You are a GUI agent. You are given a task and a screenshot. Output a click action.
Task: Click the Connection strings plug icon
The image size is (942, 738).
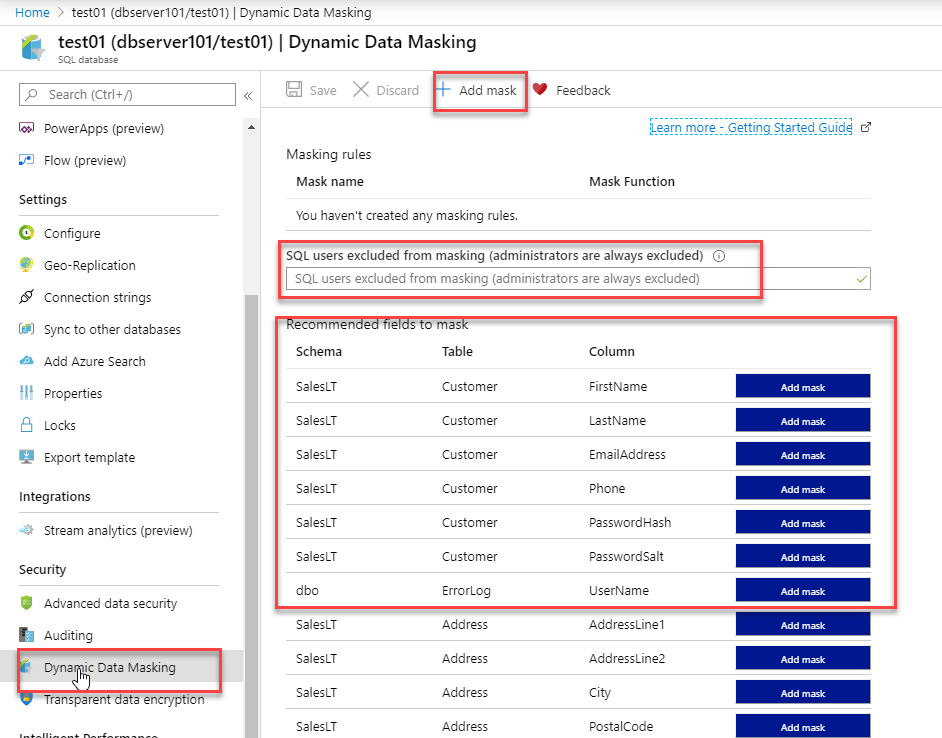coord(26,297)
